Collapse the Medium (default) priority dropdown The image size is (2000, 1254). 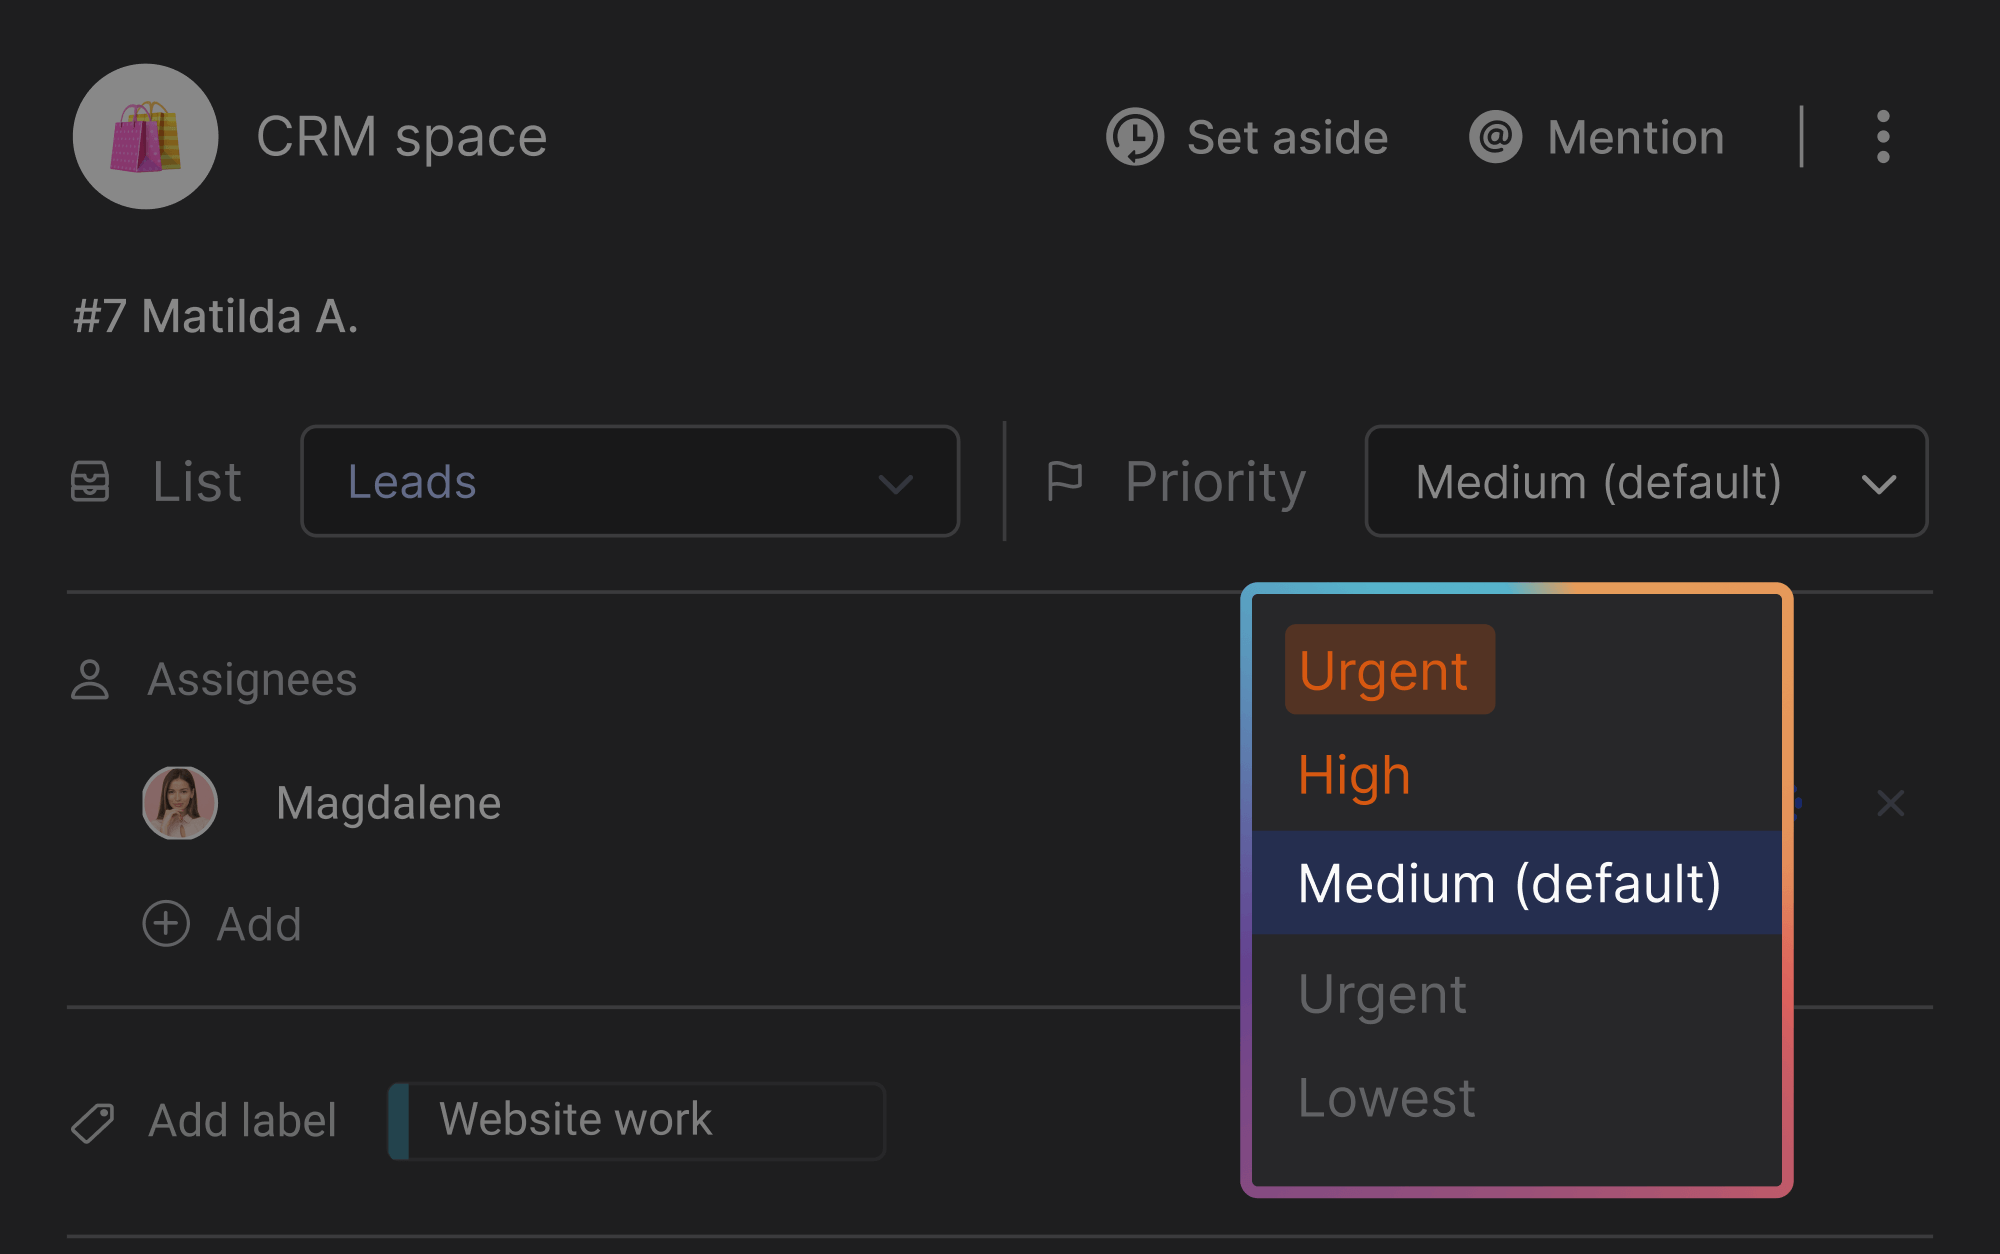click(x=1646, y=482)
